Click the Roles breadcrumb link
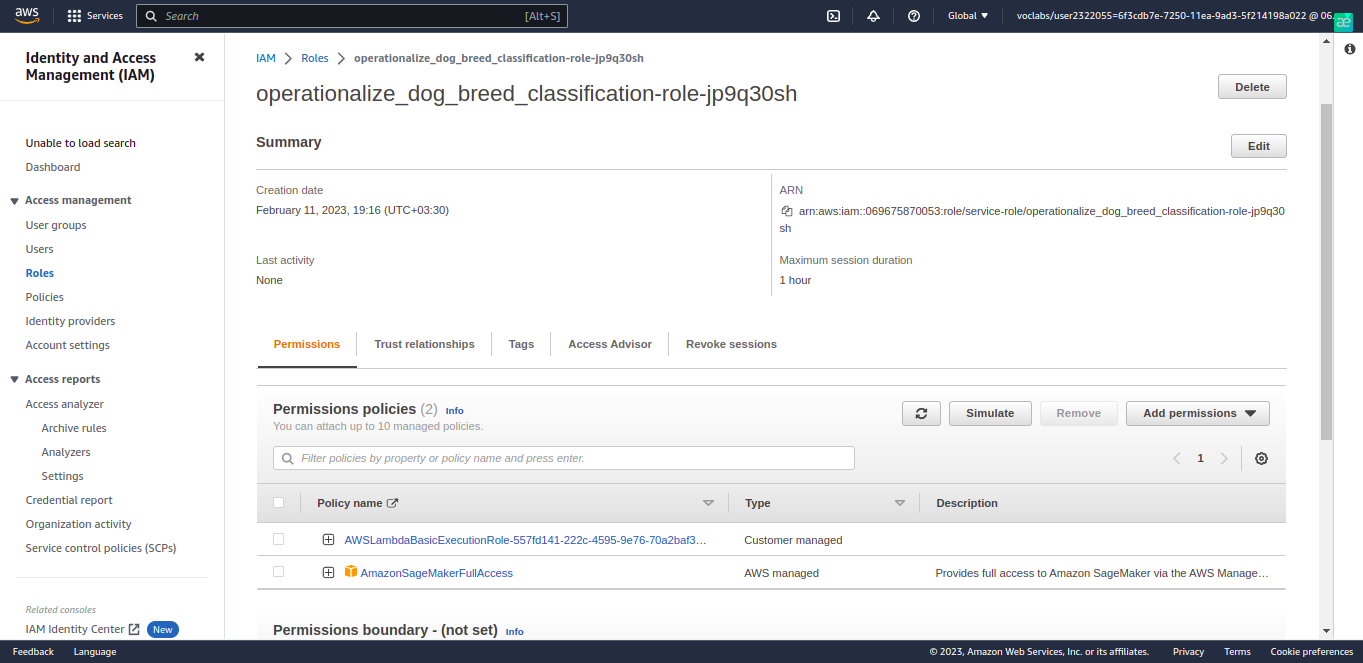Viewport: 1363px width, 663px height. [315, 58]
